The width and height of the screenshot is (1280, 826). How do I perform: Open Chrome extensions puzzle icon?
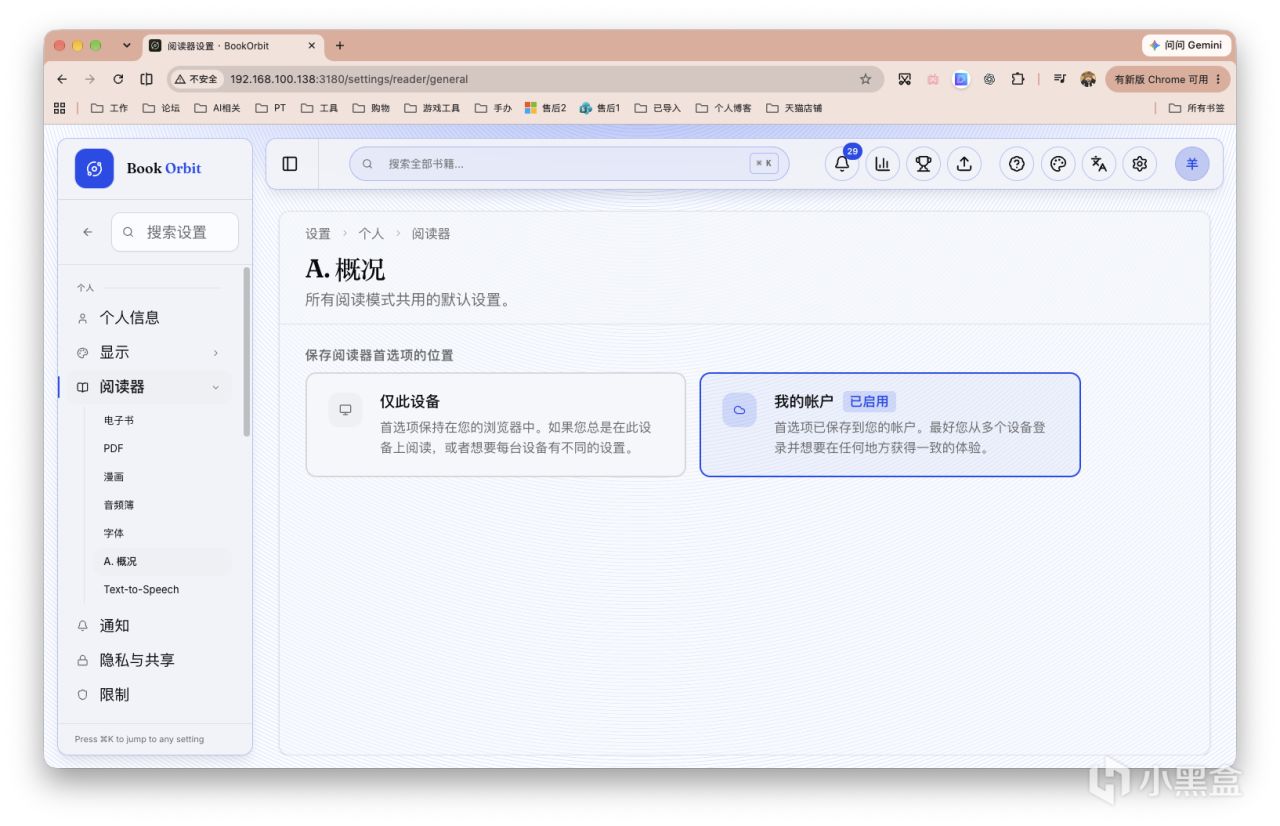coord(1018,79)
